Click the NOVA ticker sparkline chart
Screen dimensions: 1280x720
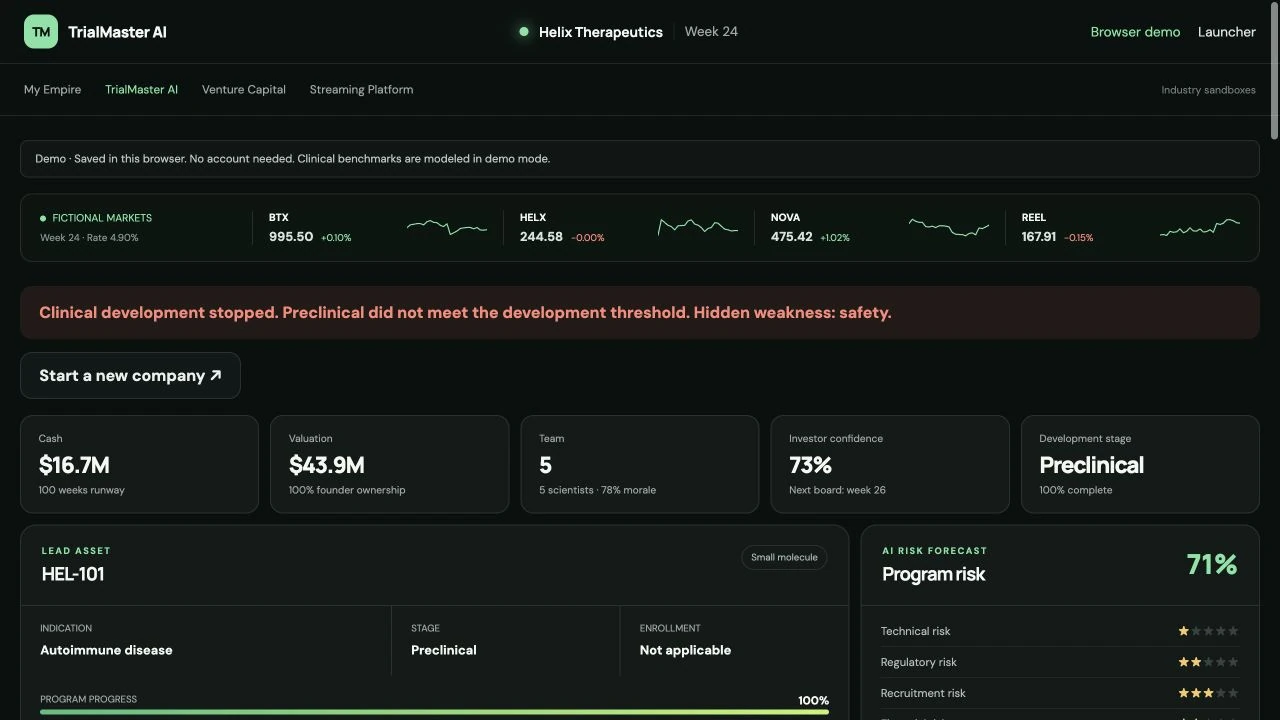pyautogui.click(x=949, y=227)
